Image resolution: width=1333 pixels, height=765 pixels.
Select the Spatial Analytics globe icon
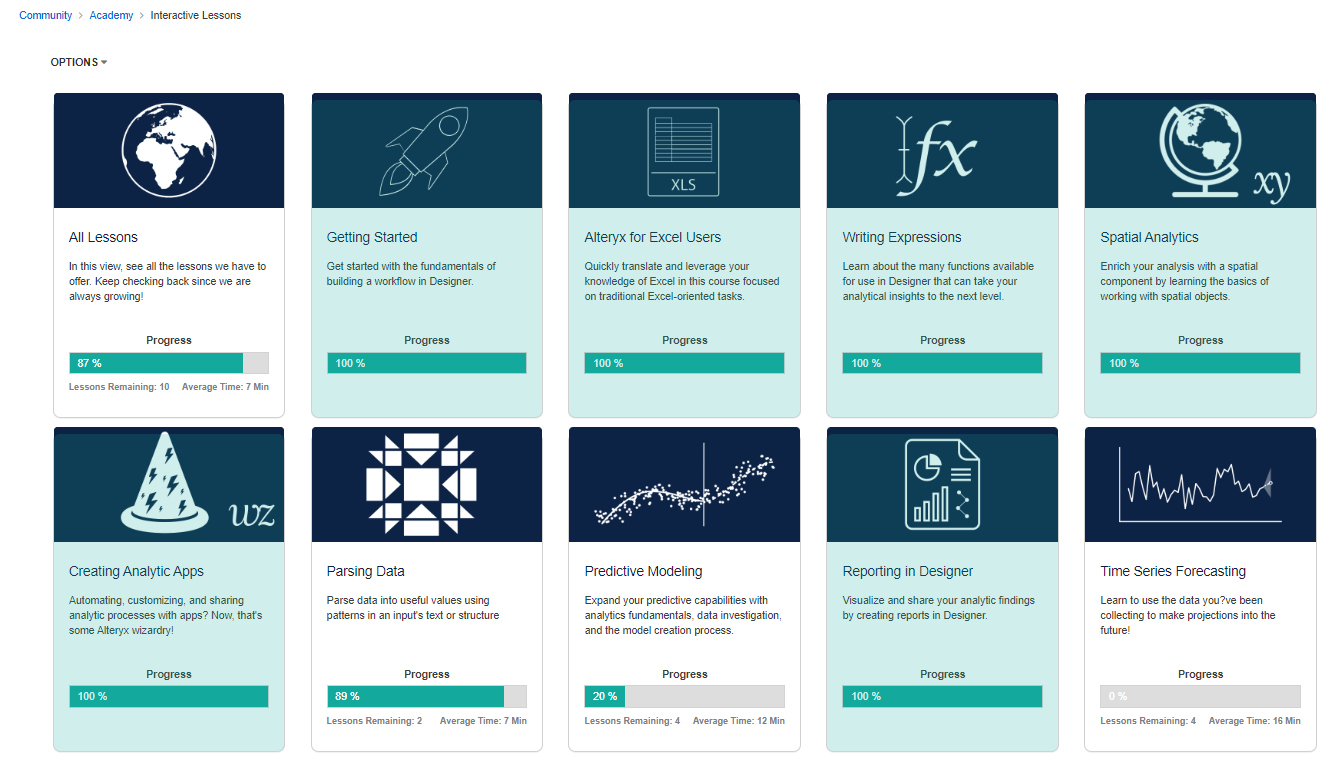(x=1199, y=150)
